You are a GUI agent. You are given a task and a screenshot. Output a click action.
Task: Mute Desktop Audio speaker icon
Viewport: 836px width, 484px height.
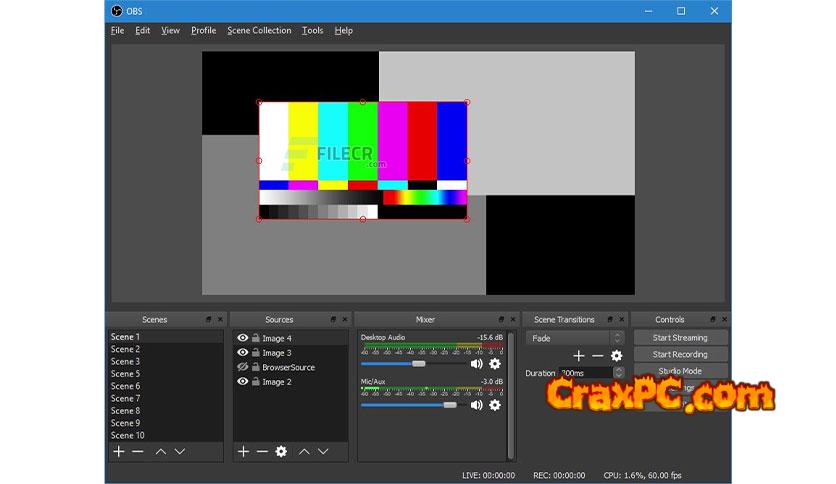[476, 364]
